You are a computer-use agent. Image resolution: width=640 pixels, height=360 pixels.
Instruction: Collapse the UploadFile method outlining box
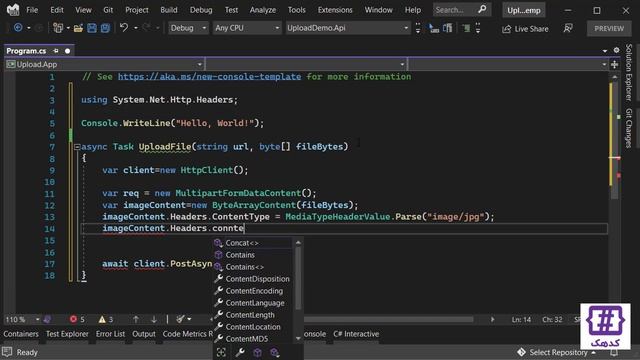[x=77, y=147]
